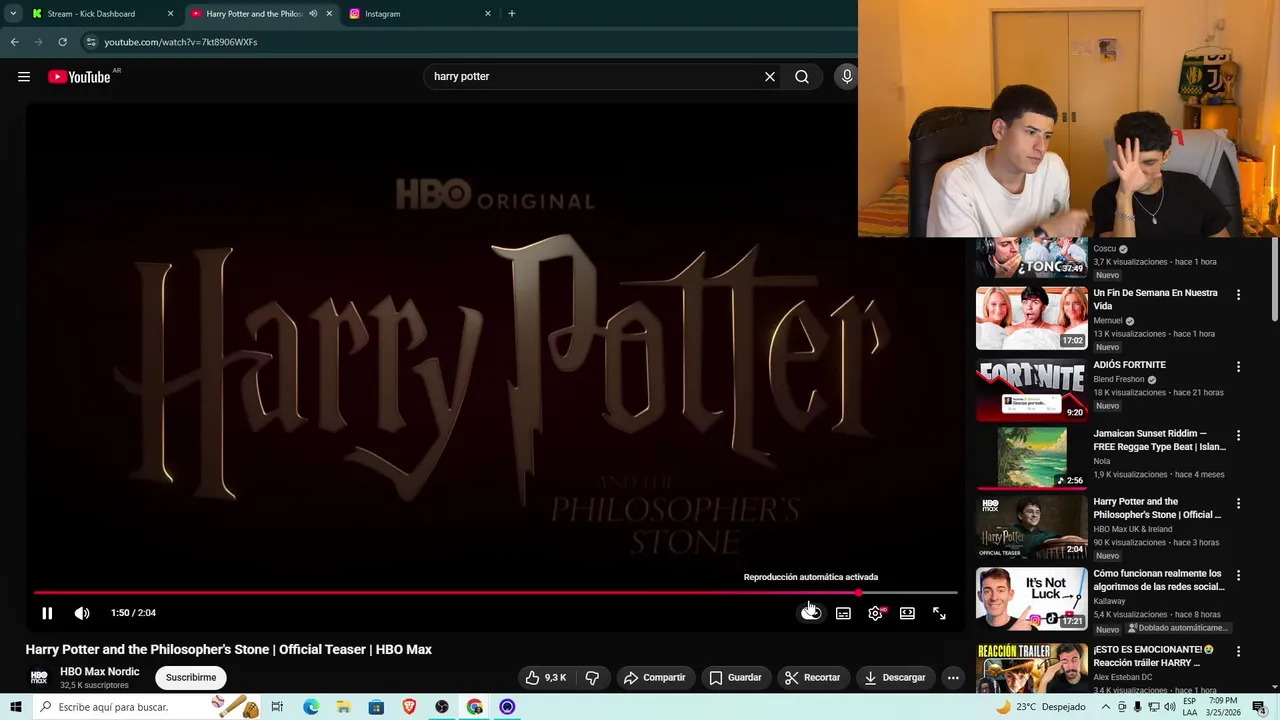1280x720 pixels.
Task: Click the Compartir button
Action: pyautogui.click(x=654, y=678)
